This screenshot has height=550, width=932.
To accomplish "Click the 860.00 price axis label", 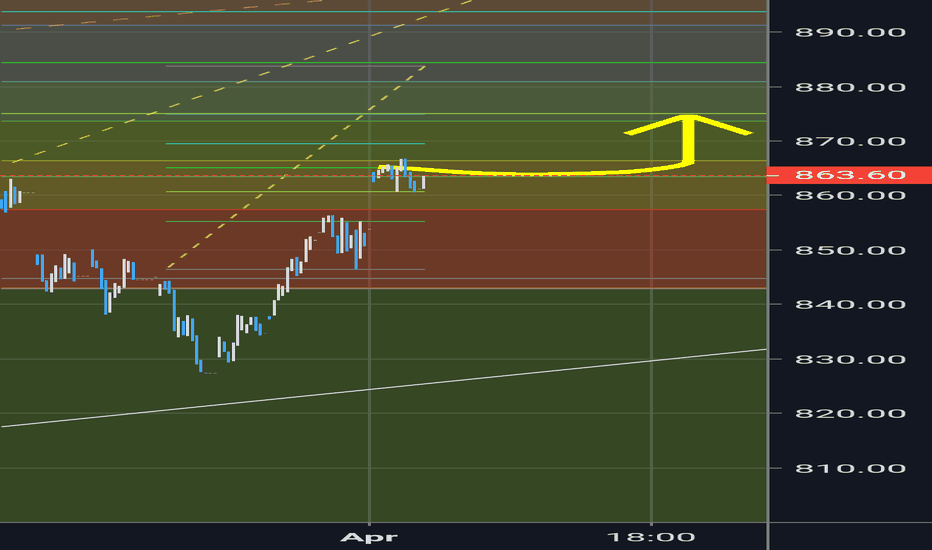I will point(850,196).
